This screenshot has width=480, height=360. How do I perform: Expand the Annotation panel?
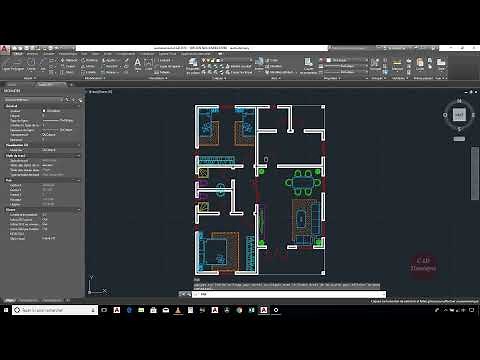(158, 78)
